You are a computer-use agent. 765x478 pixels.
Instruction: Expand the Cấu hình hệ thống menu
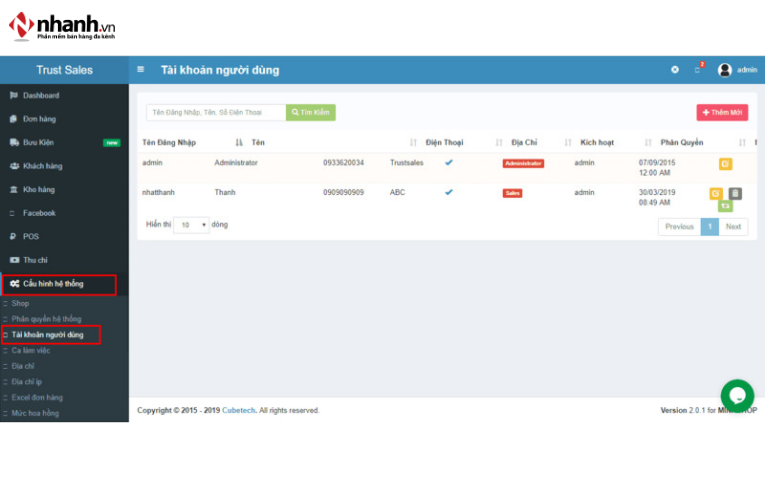pyautogui.click(x=59, y=284)
